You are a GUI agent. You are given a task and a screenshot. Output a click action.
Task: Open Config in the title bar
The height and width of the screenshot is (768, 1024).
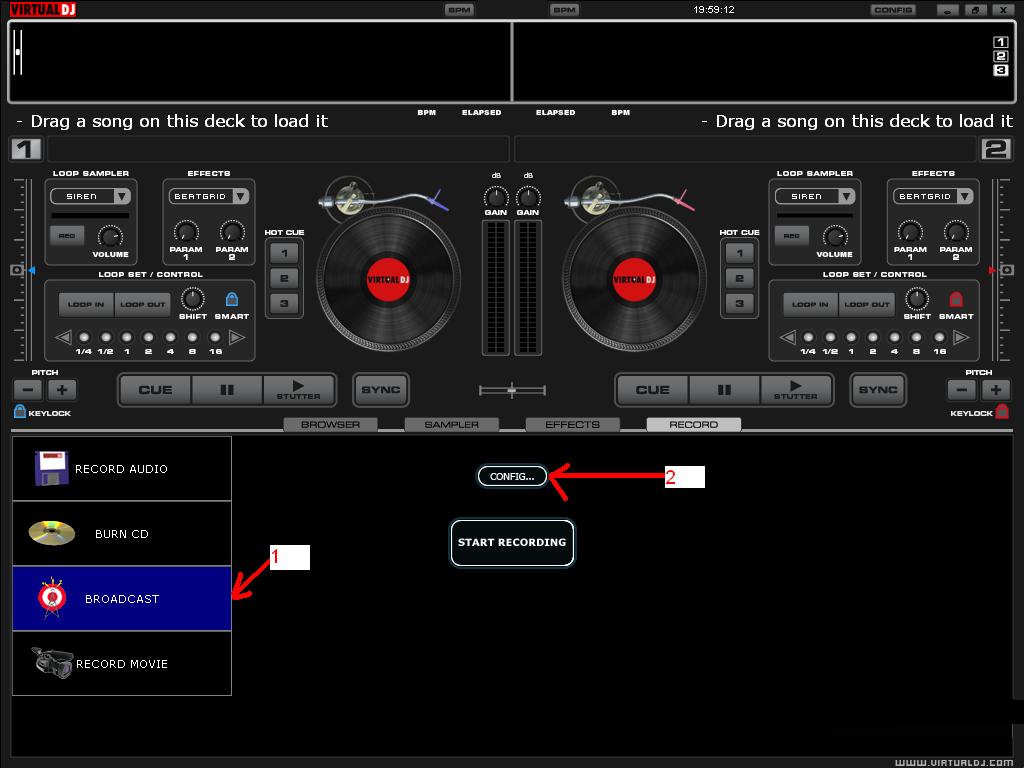893,10
